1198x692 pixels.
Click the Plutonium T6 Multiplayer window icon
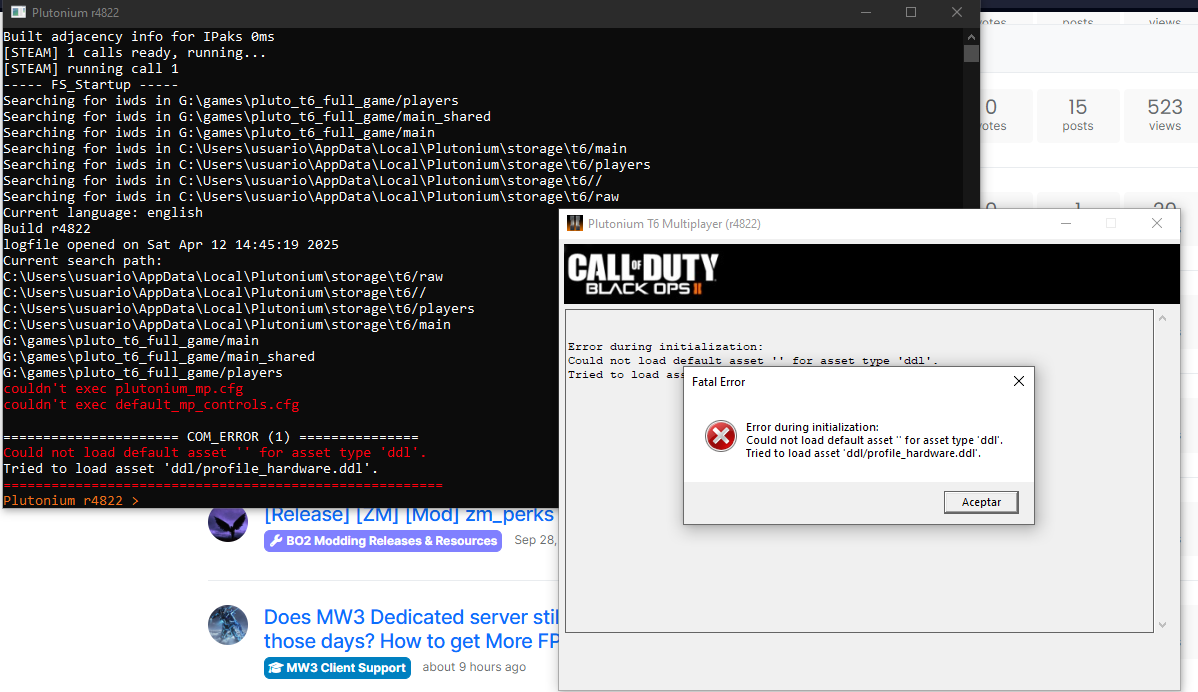click(x=575, y=224)
